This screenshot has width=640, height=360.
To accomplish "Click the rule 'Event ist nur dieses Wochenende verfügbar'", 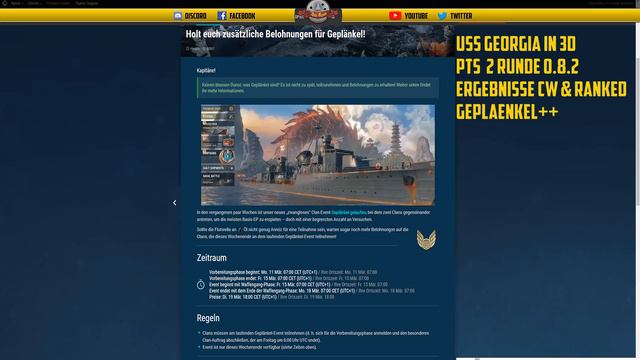I will (x=259, y=347).
